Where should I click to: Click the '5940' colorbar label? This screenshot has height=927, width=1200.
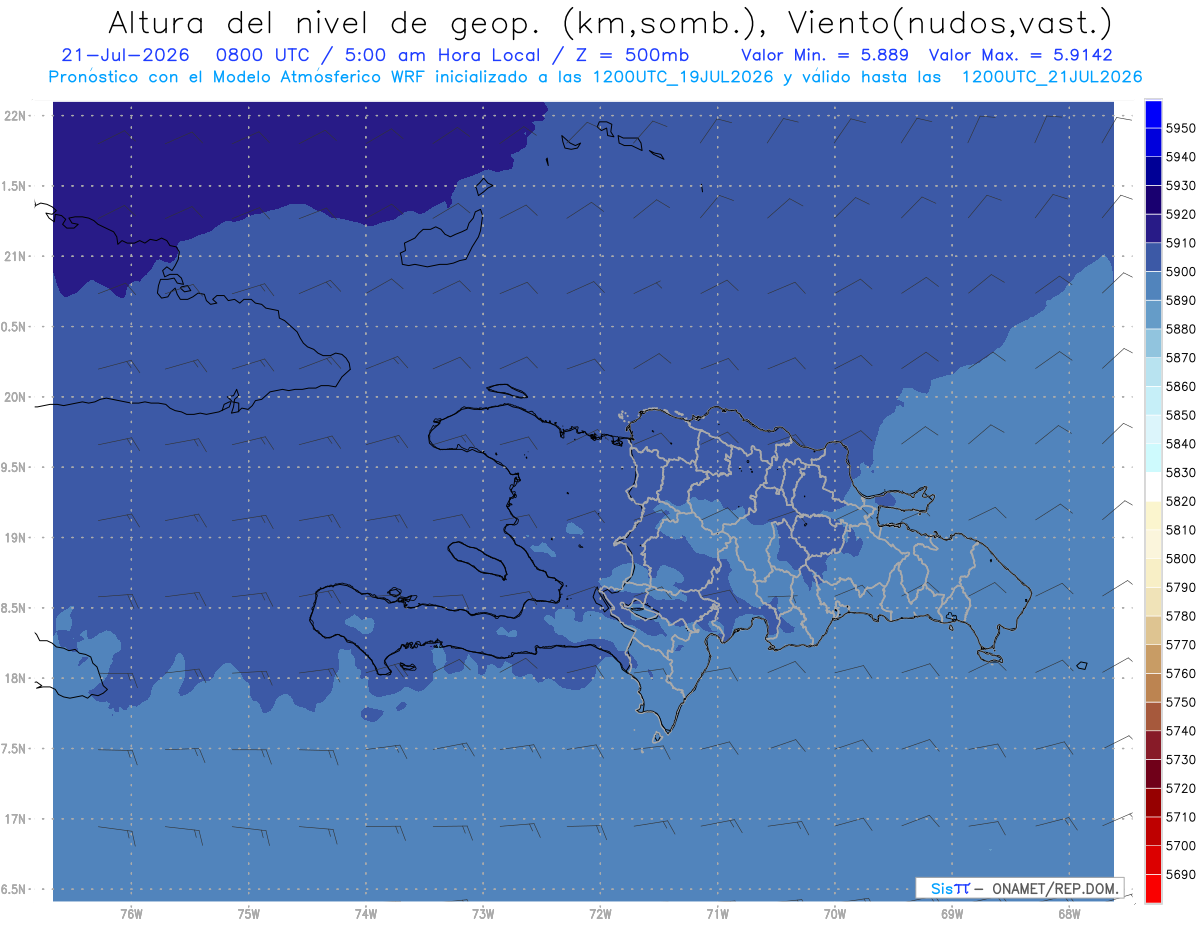[1181, 157]
